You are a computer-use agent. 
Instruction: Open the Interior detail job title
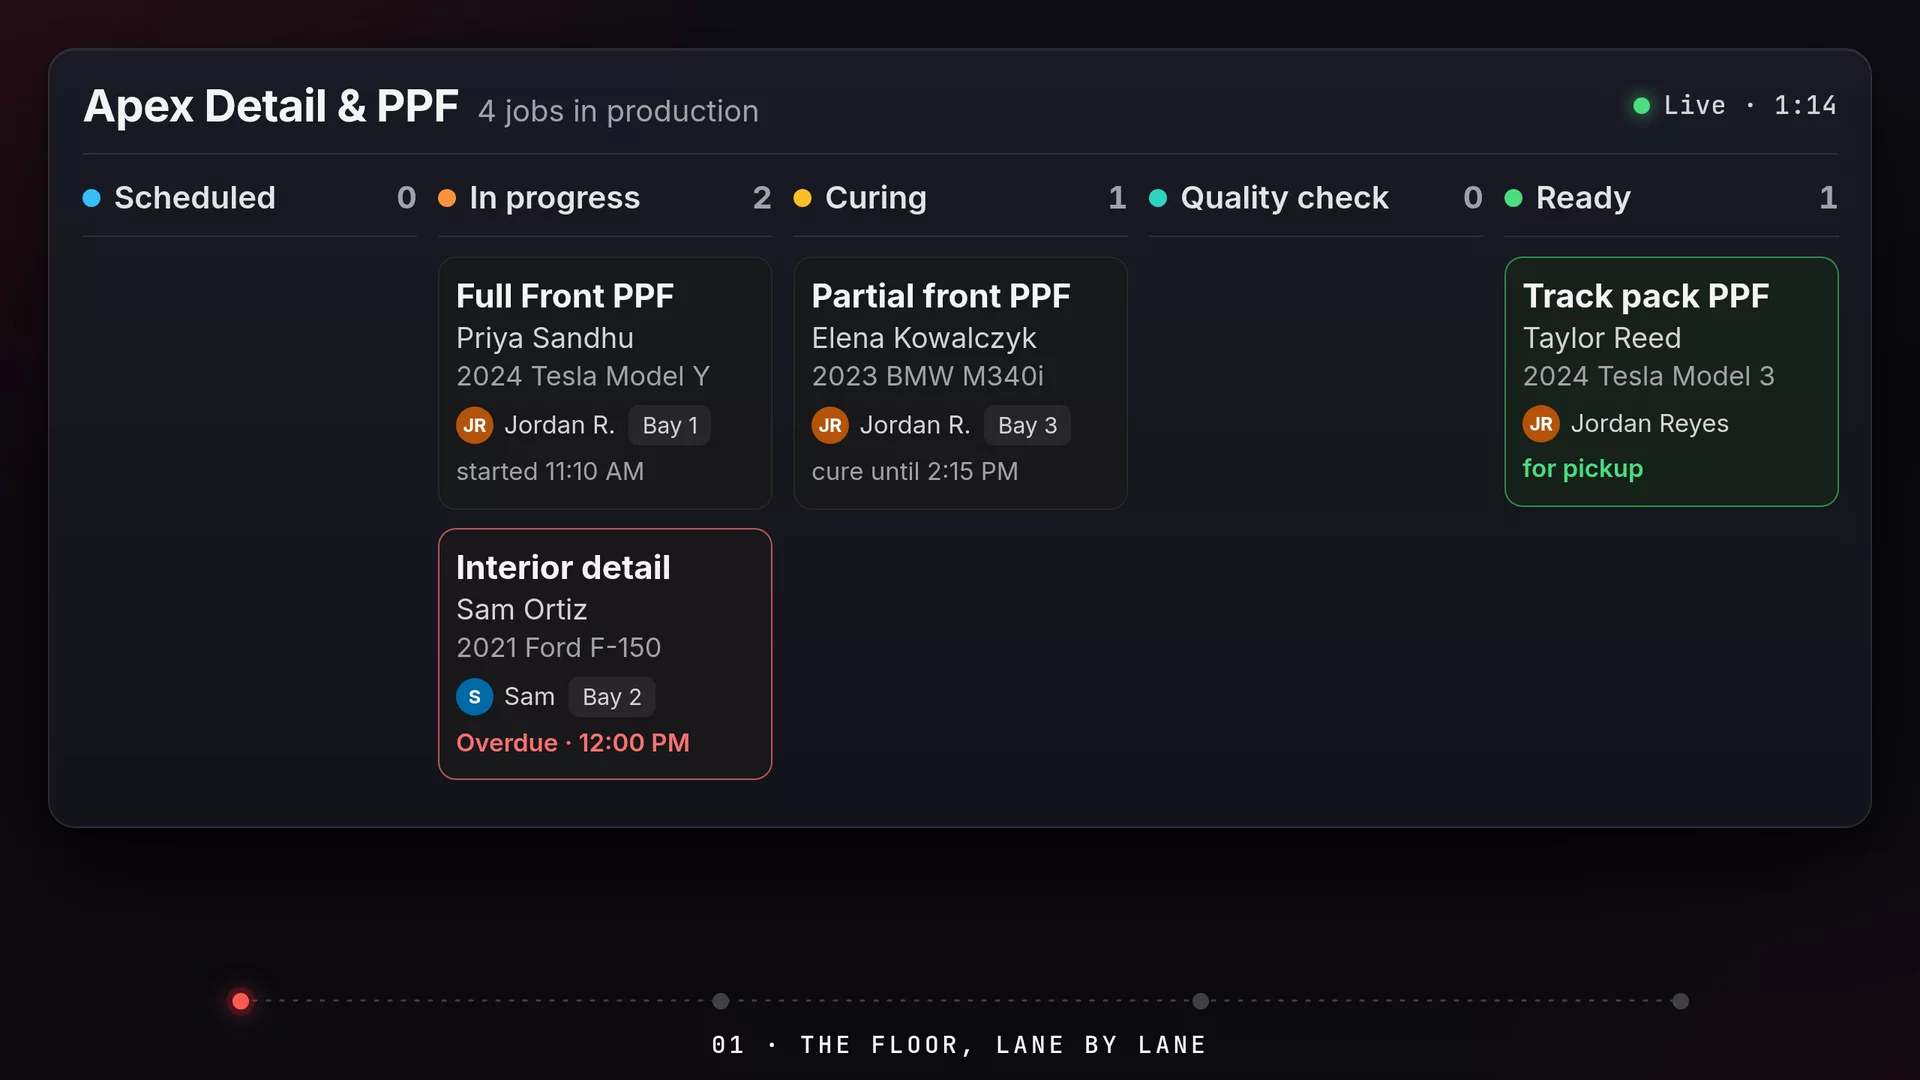(x=563, y=567)
